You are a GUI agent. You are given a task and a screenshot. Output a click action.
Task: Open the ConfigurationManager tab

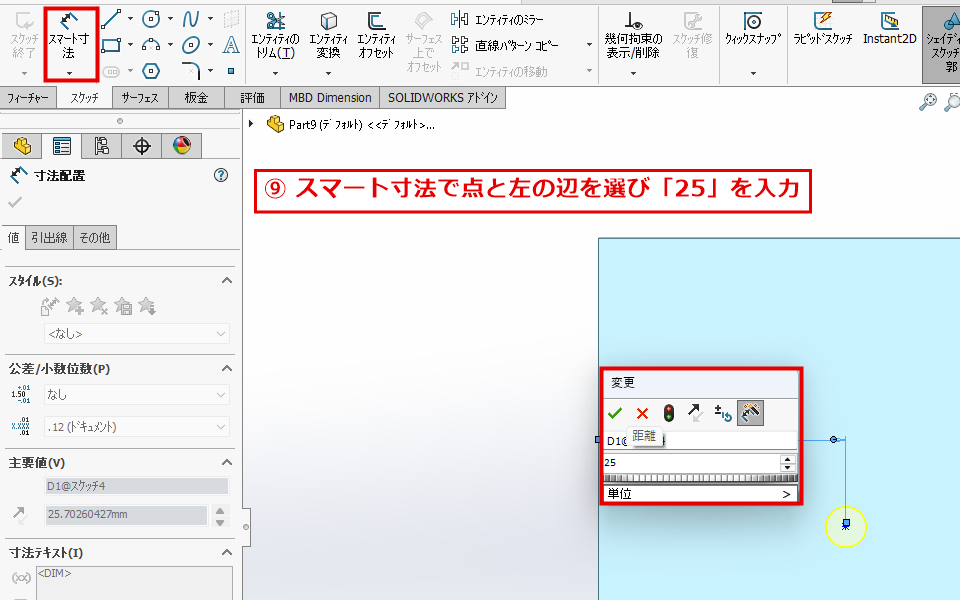coord(102,146)
